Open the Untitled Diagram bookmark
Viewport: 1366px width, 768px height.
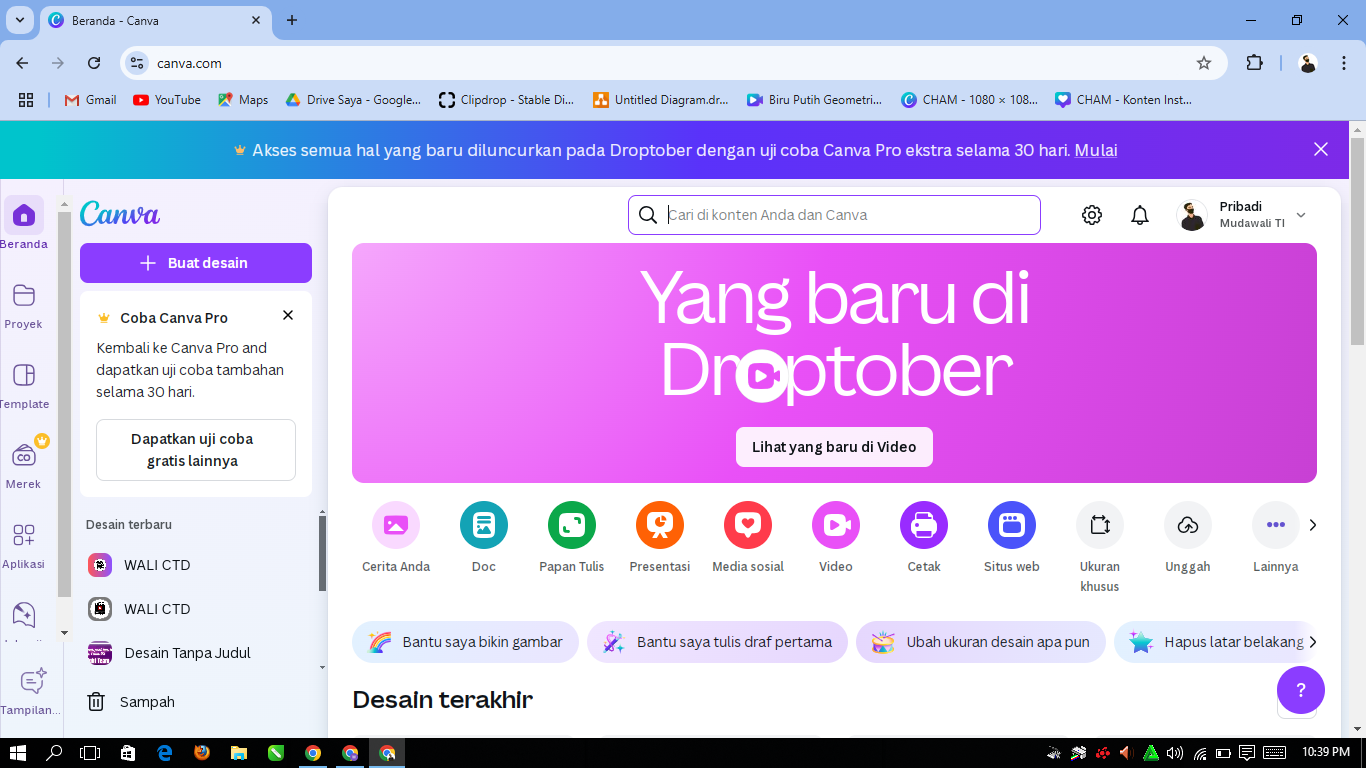tap(661, 100)
